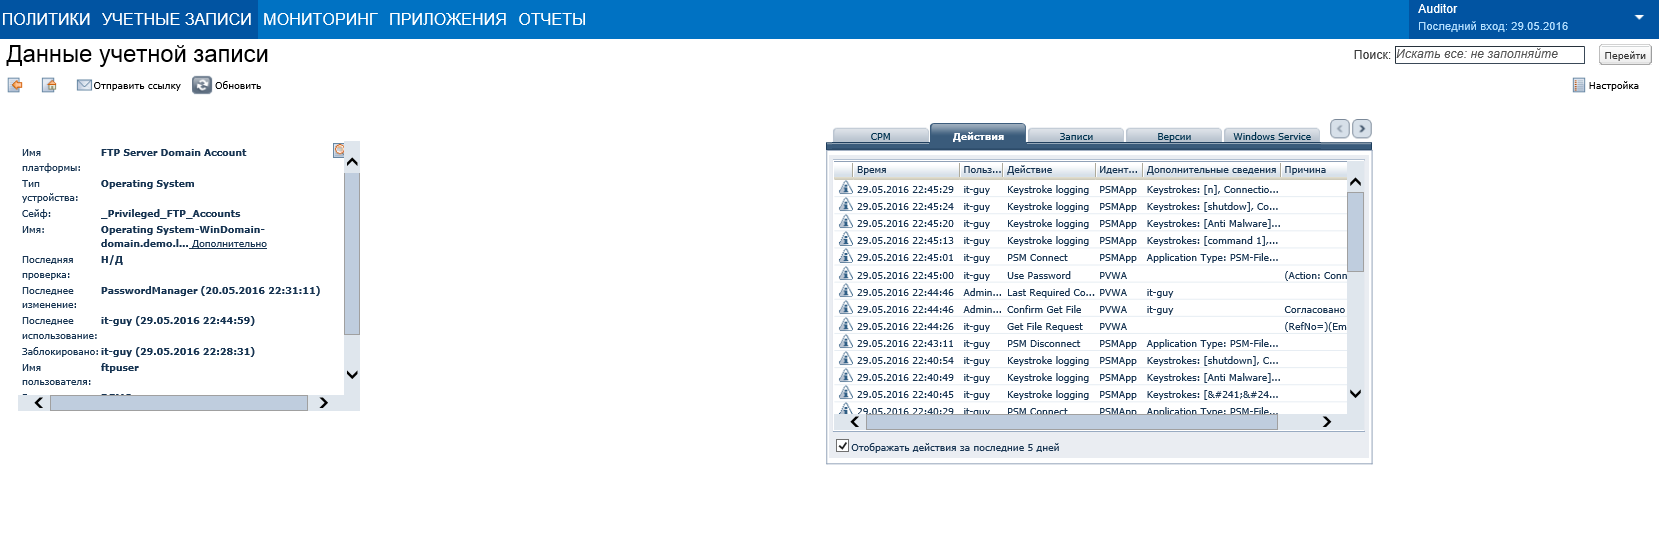
Task: Switch to the Windows Service tab
Action: pyautogui.click(x=1272, y=136)
